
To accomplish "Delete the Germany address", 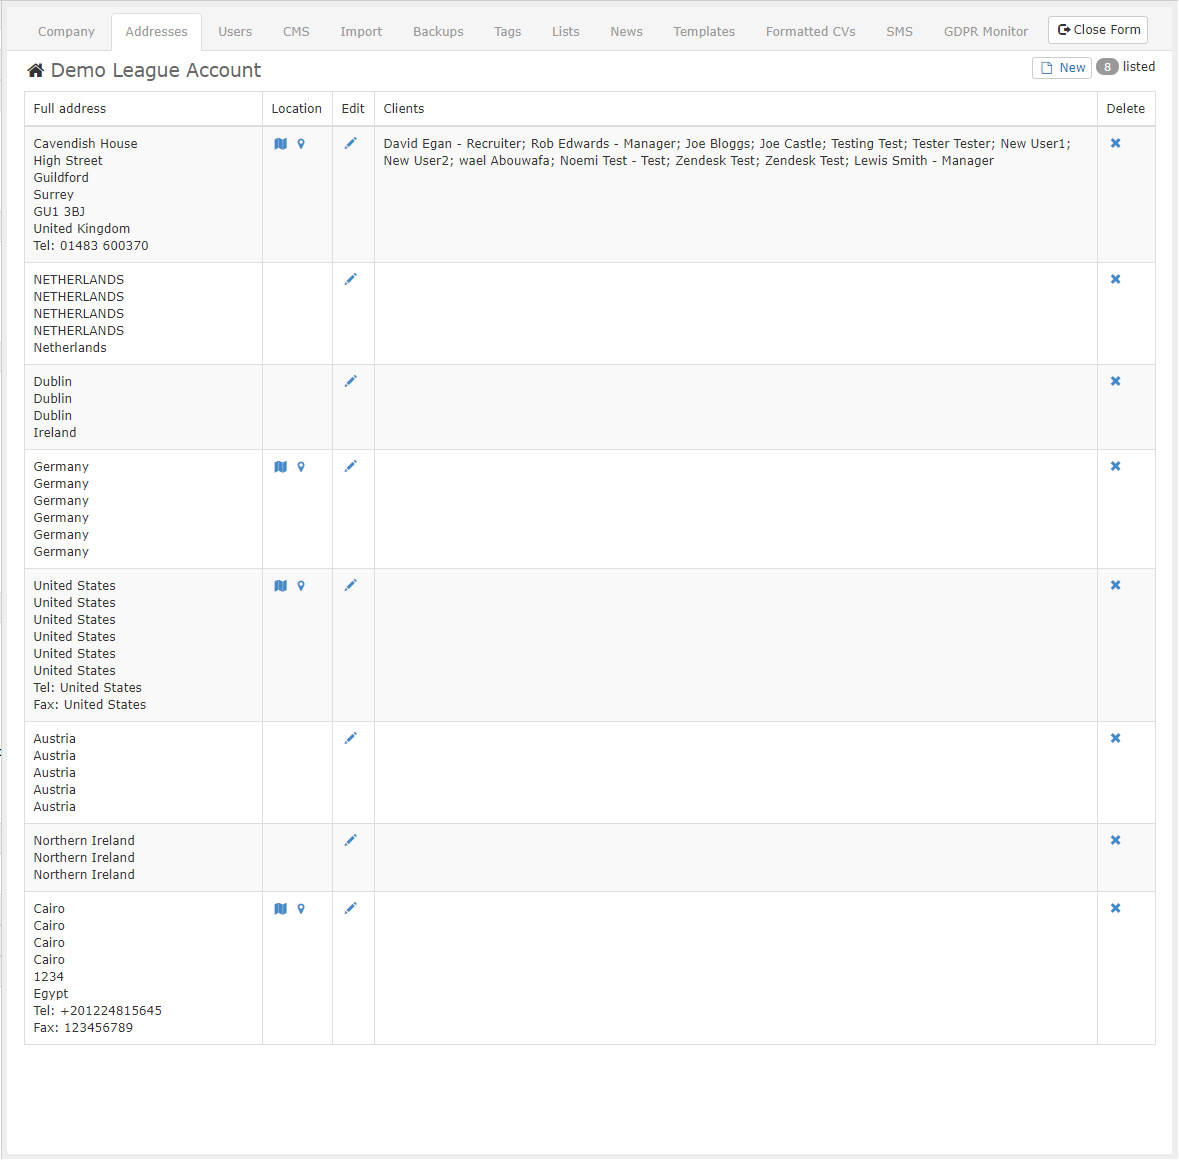I will pos(1115,466).
